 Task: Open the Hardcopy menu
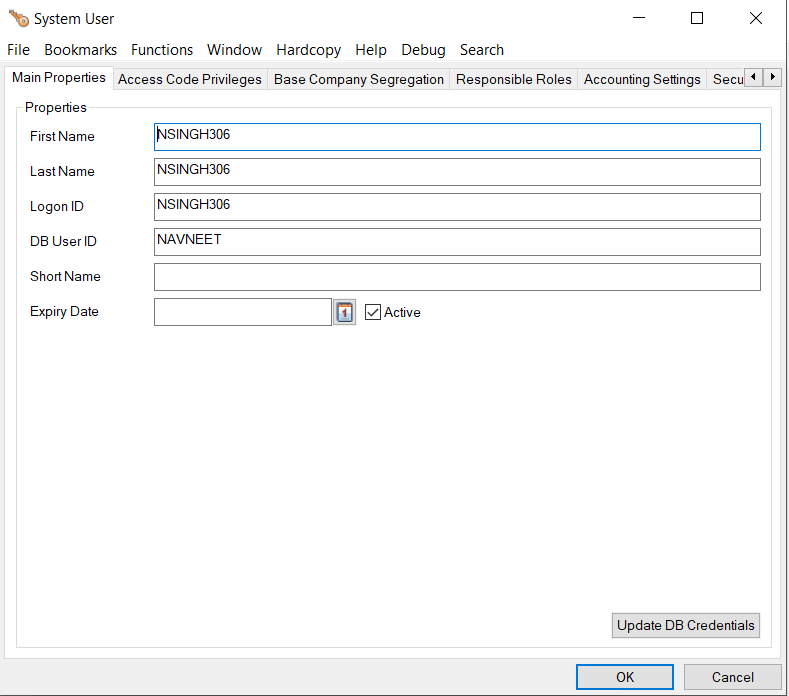(308, 50)
